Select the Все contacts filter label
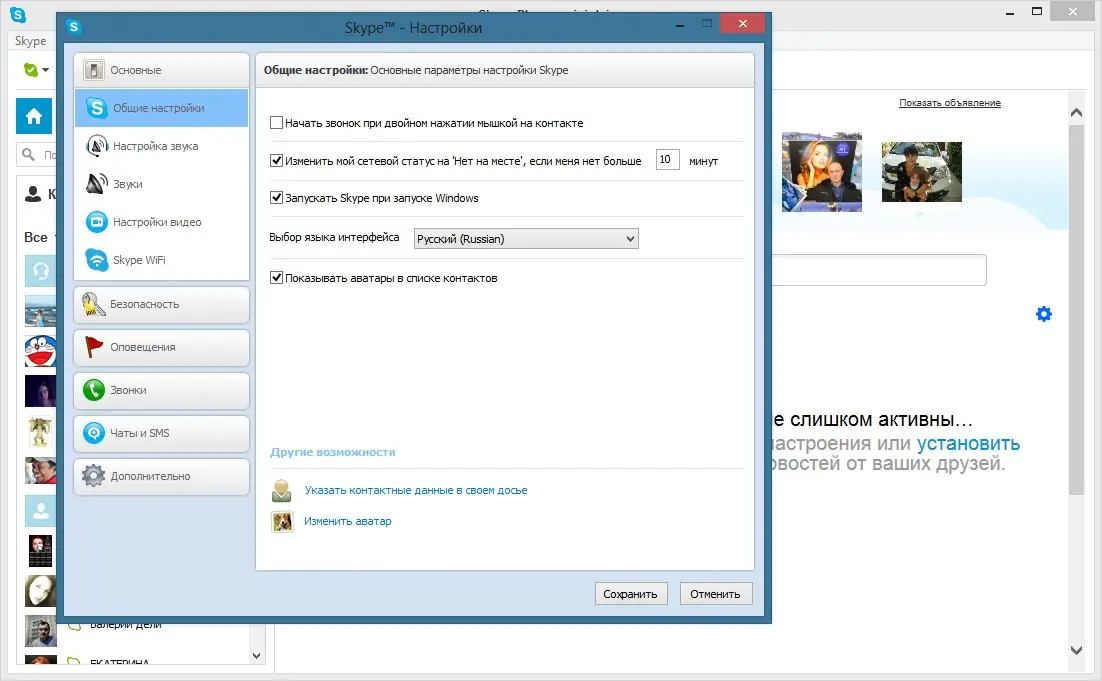 [36, 238]
